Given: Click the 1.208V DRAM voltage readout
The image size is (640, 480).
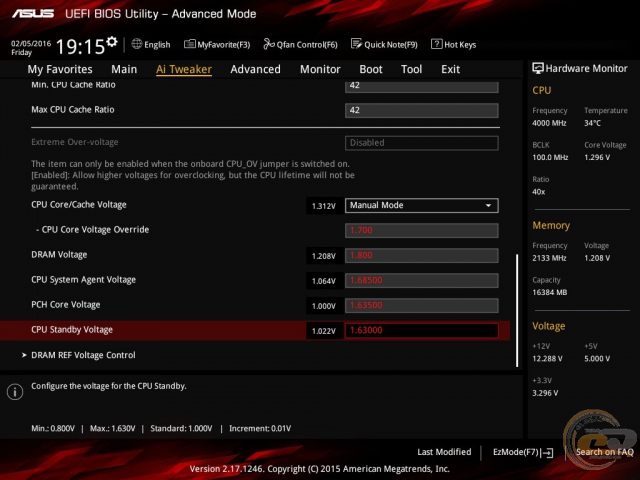Looking at the screenshot, I should tap(324, 256).
